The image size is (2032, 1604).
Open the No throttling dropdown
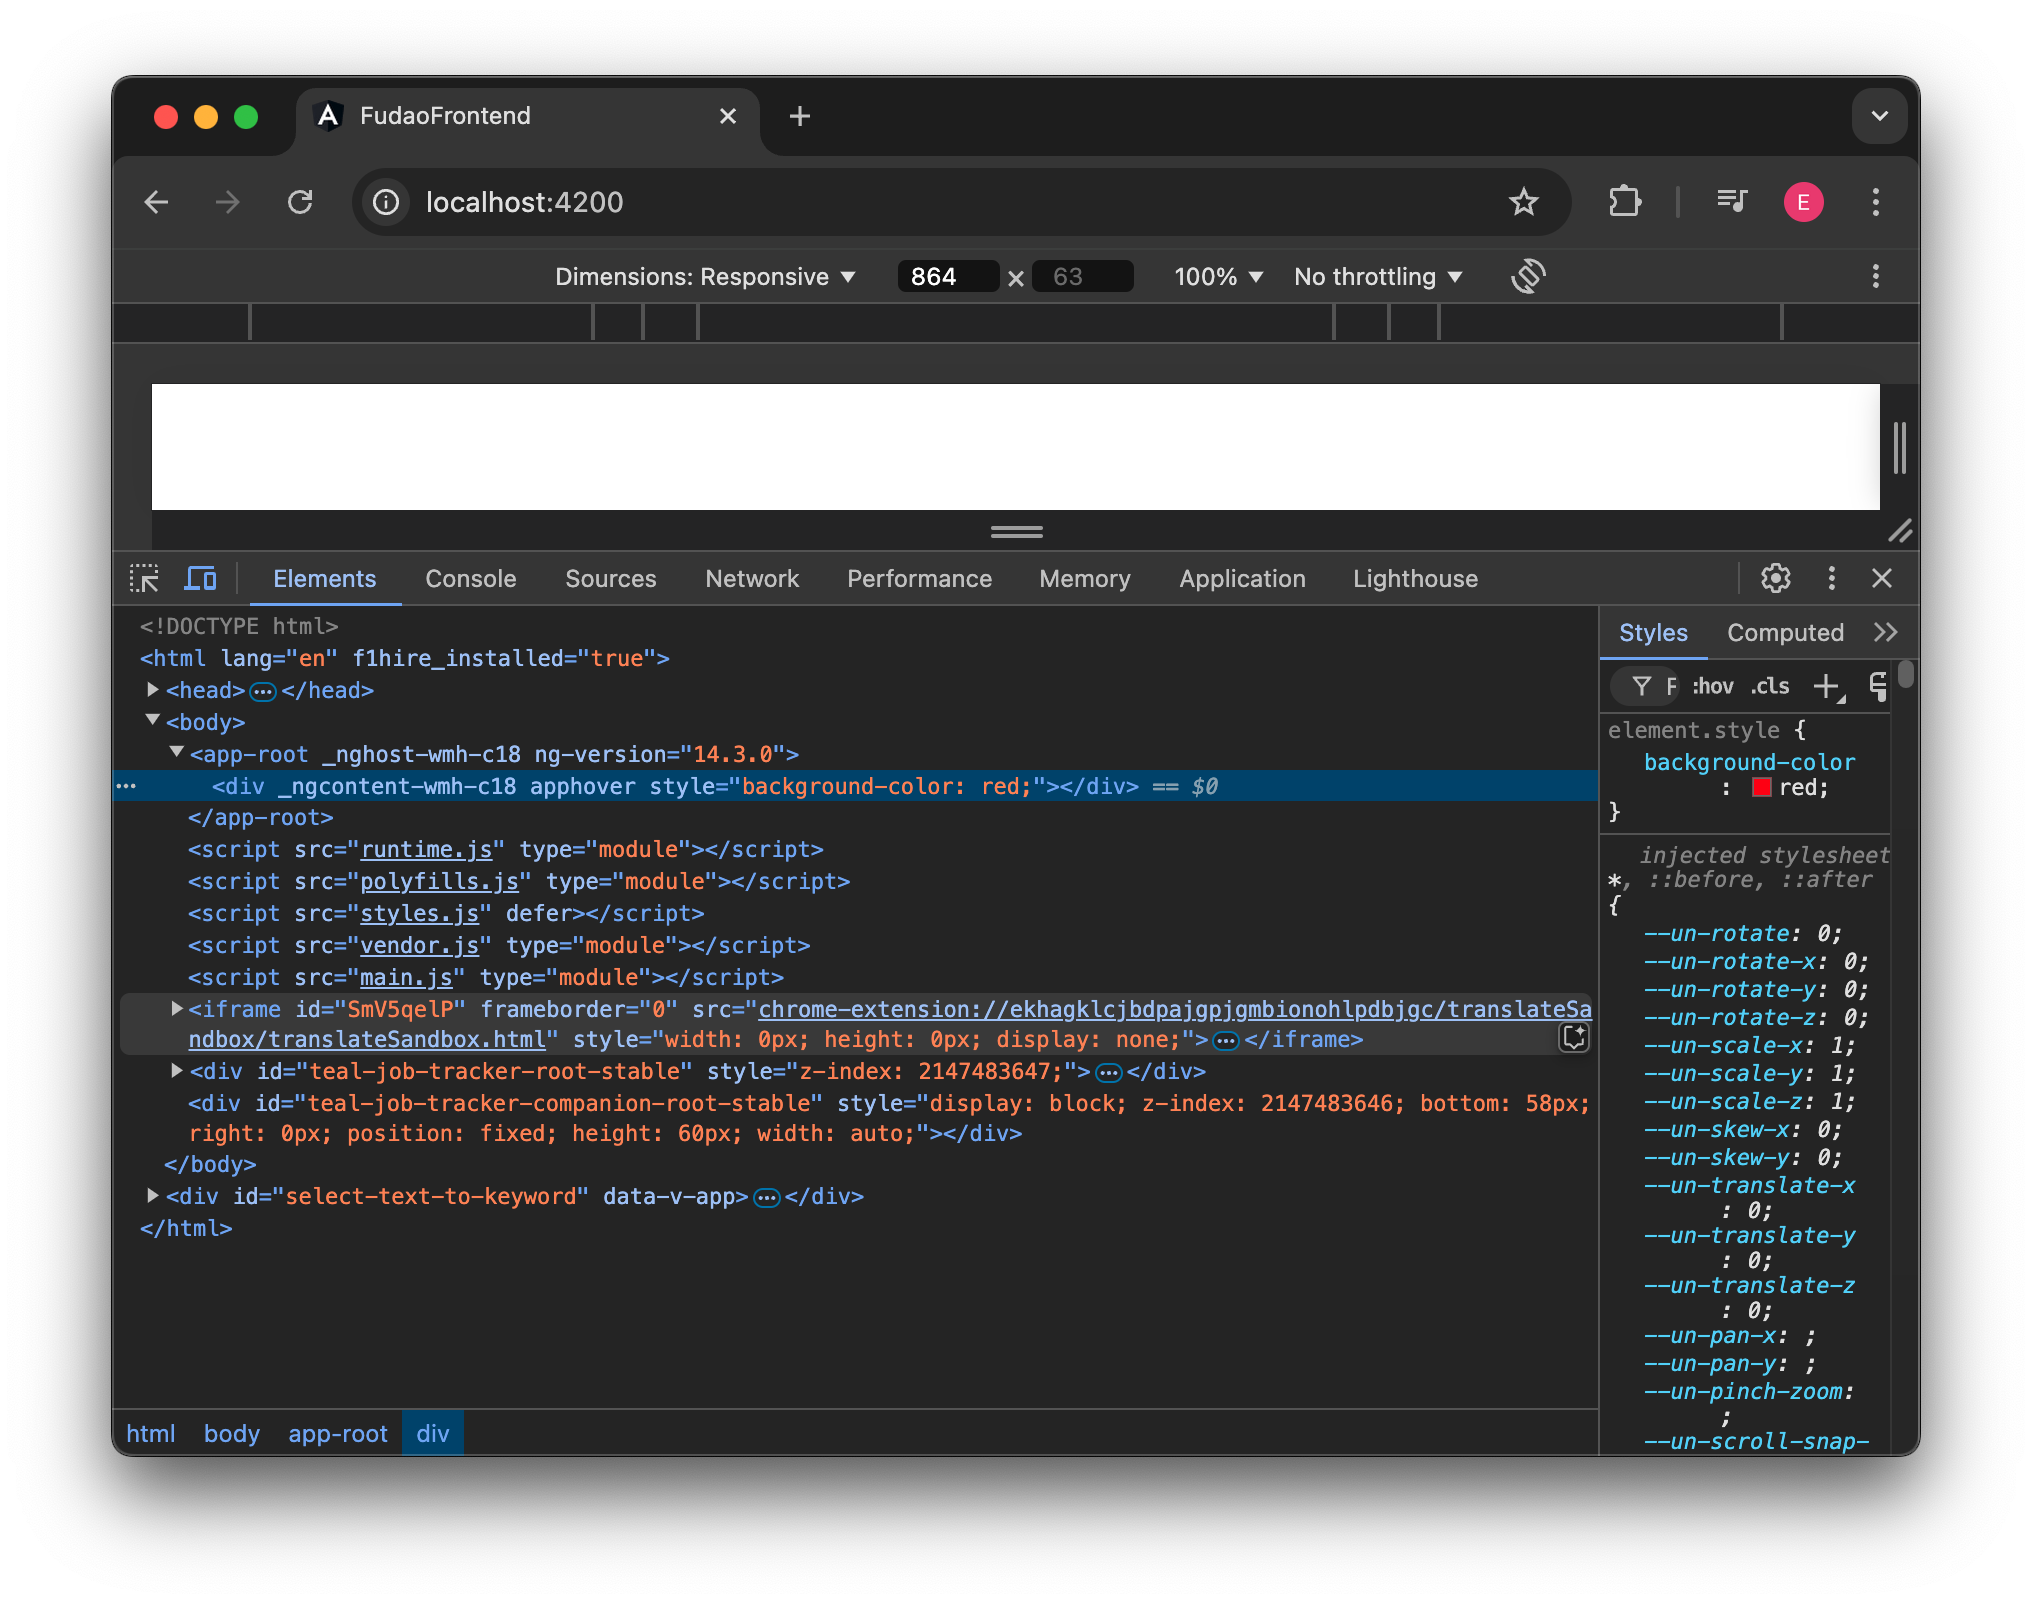1377,276
